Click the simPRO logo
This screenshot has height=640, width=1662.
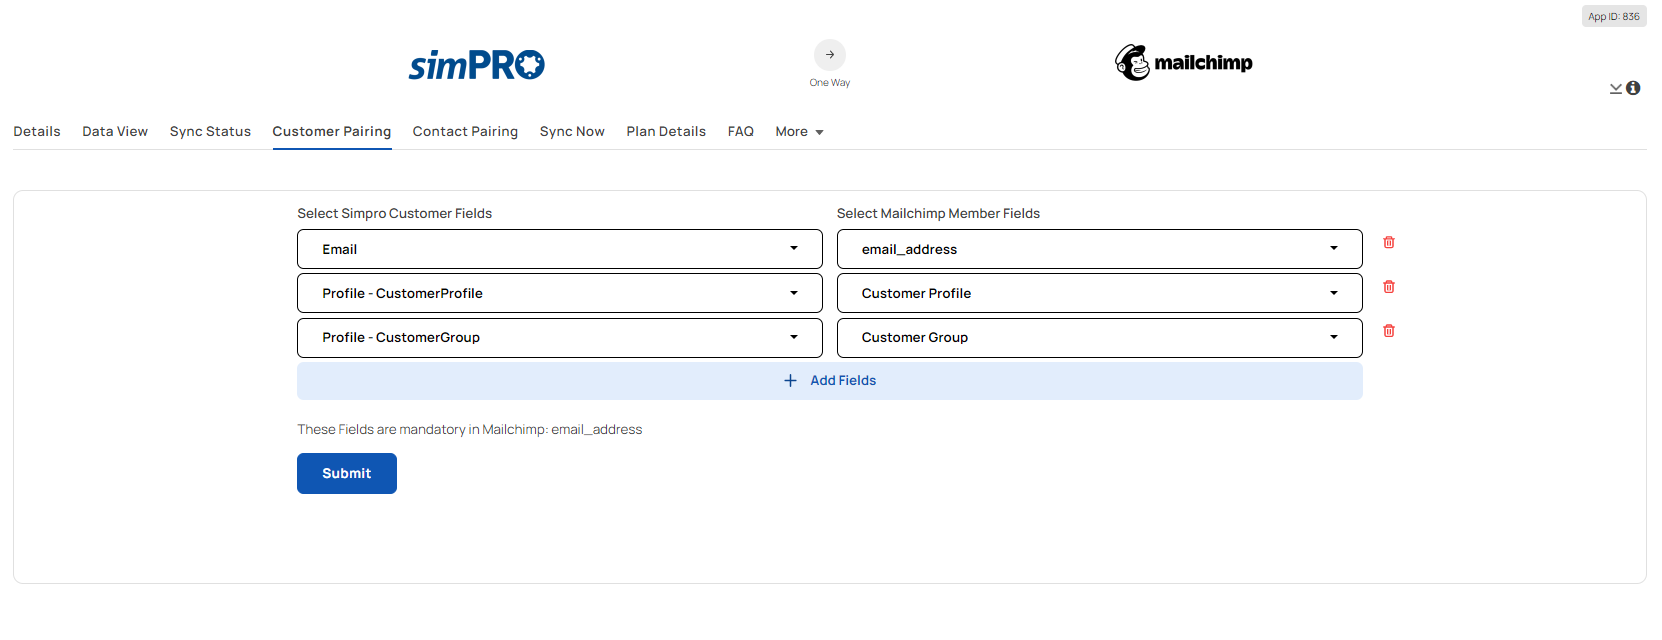(x=476, y=65)
